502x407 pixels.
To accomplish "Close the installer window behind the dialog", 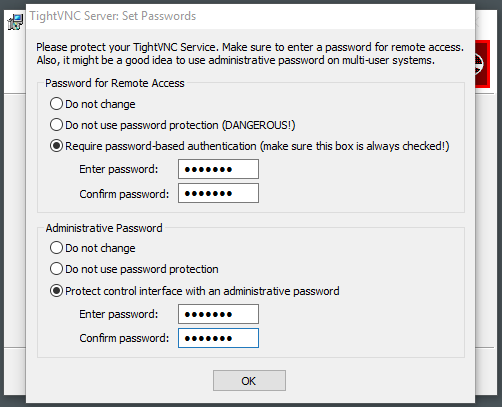I will click(477, 23).
